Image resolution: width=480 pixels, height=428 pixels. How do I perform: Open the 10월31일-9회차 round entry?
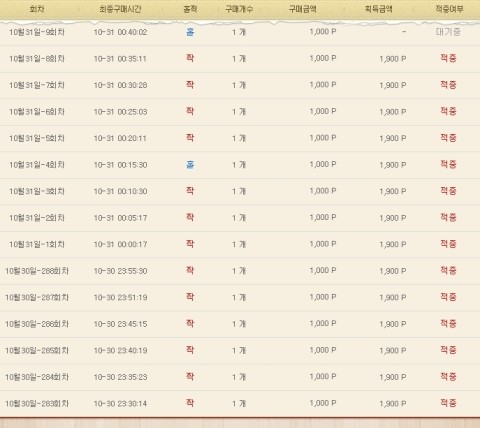(37, 32)
